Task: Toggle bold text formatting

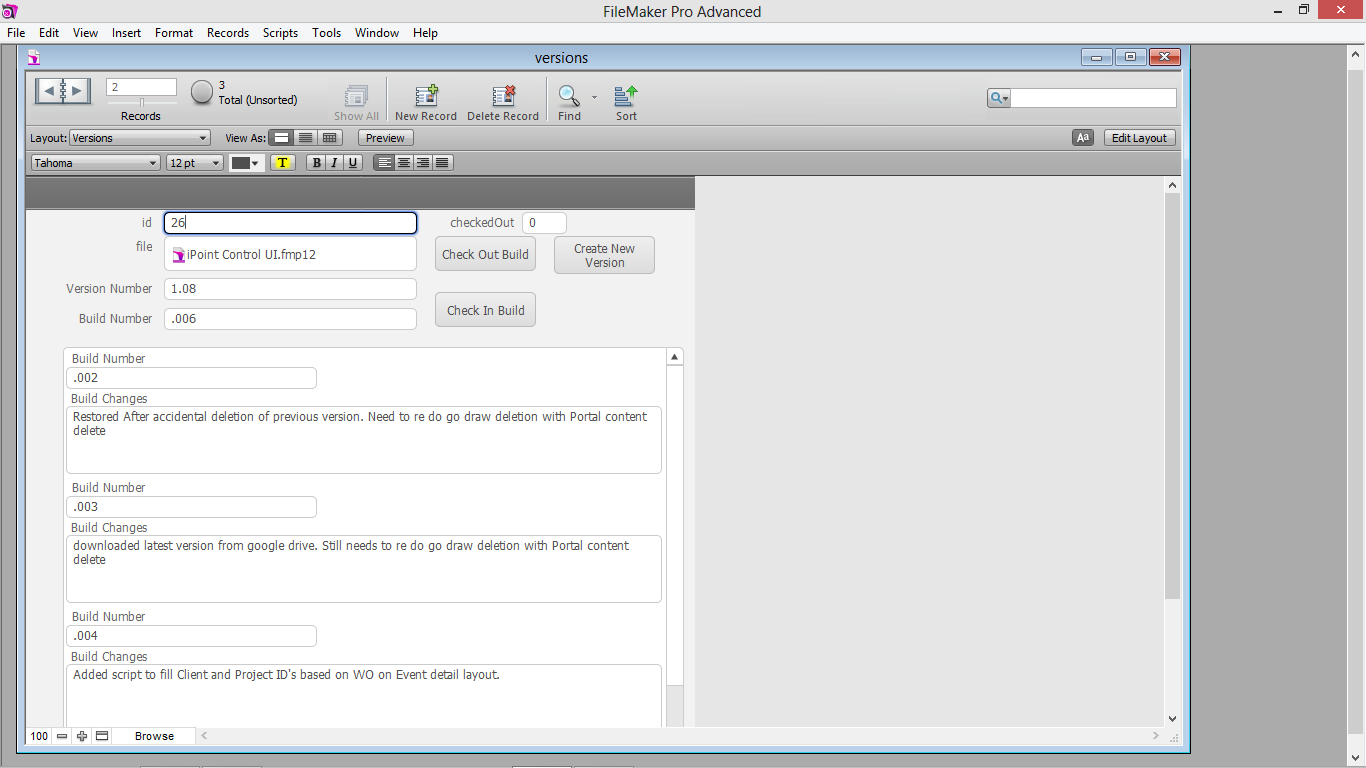Action: click(317, 163)
